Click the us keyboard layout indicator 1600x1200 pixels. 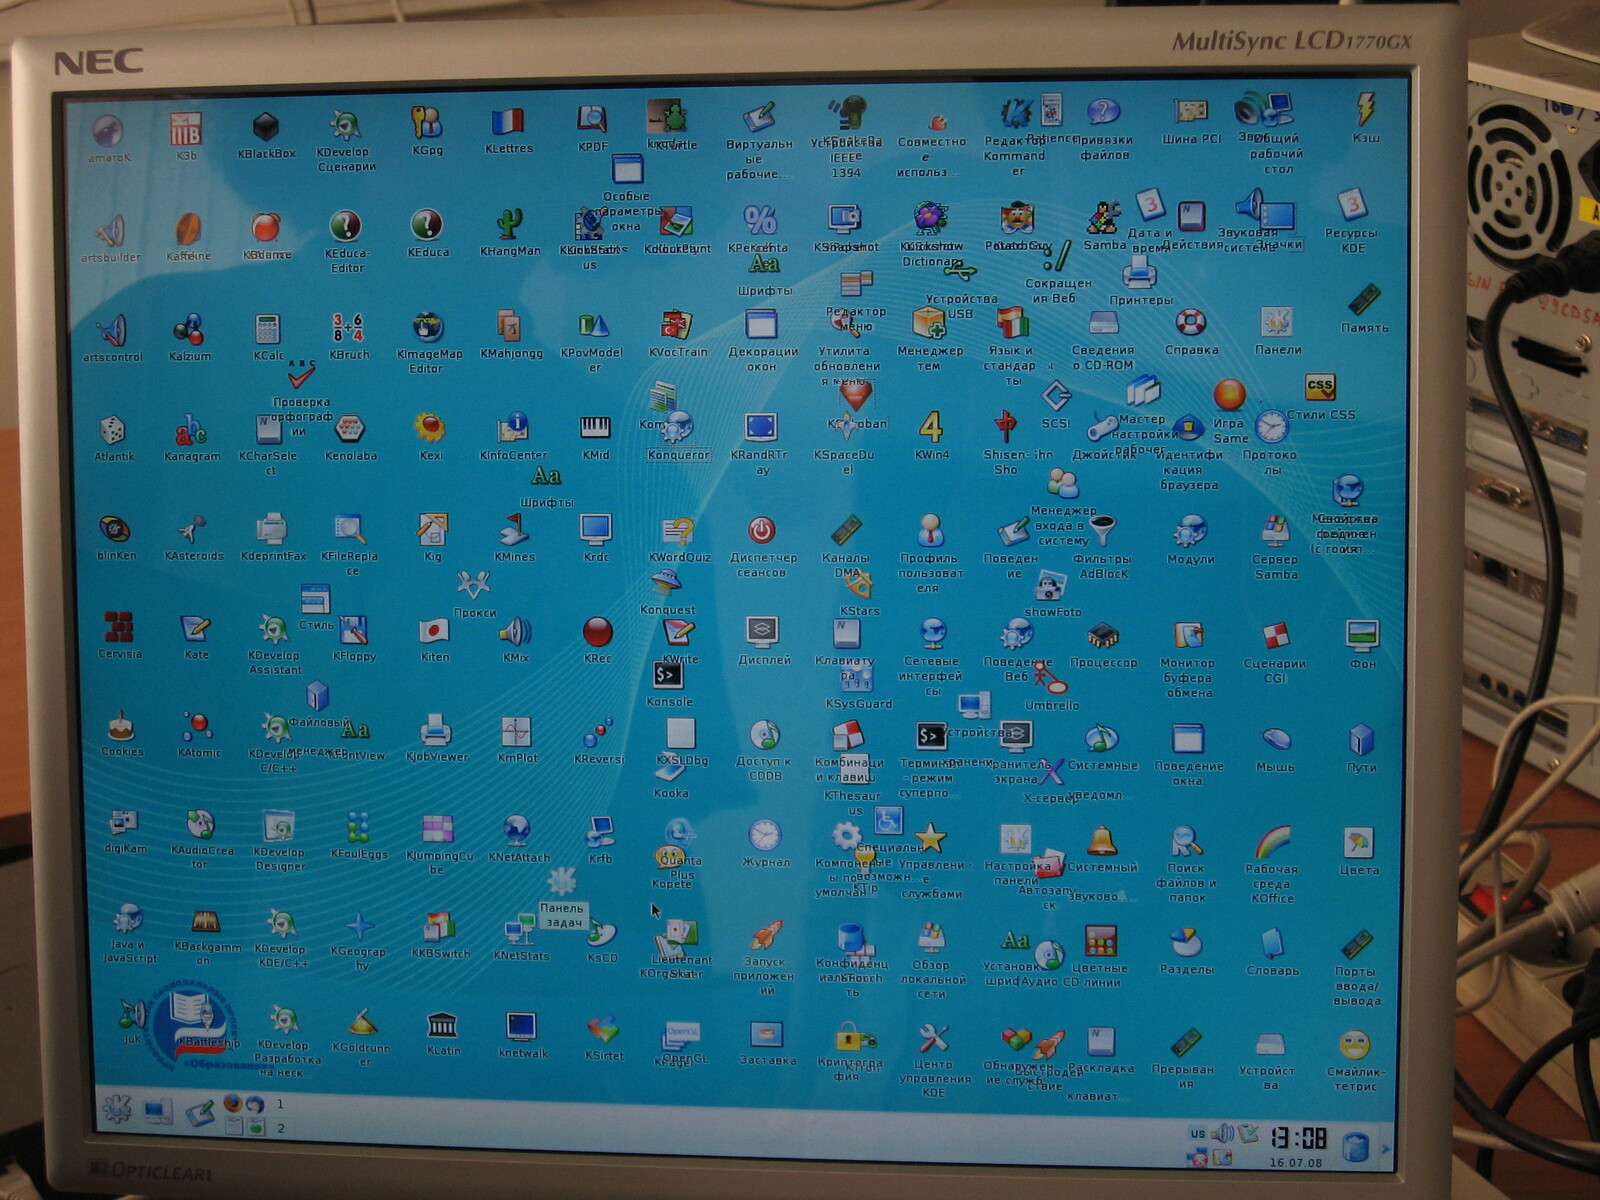pos(1197,1134)
